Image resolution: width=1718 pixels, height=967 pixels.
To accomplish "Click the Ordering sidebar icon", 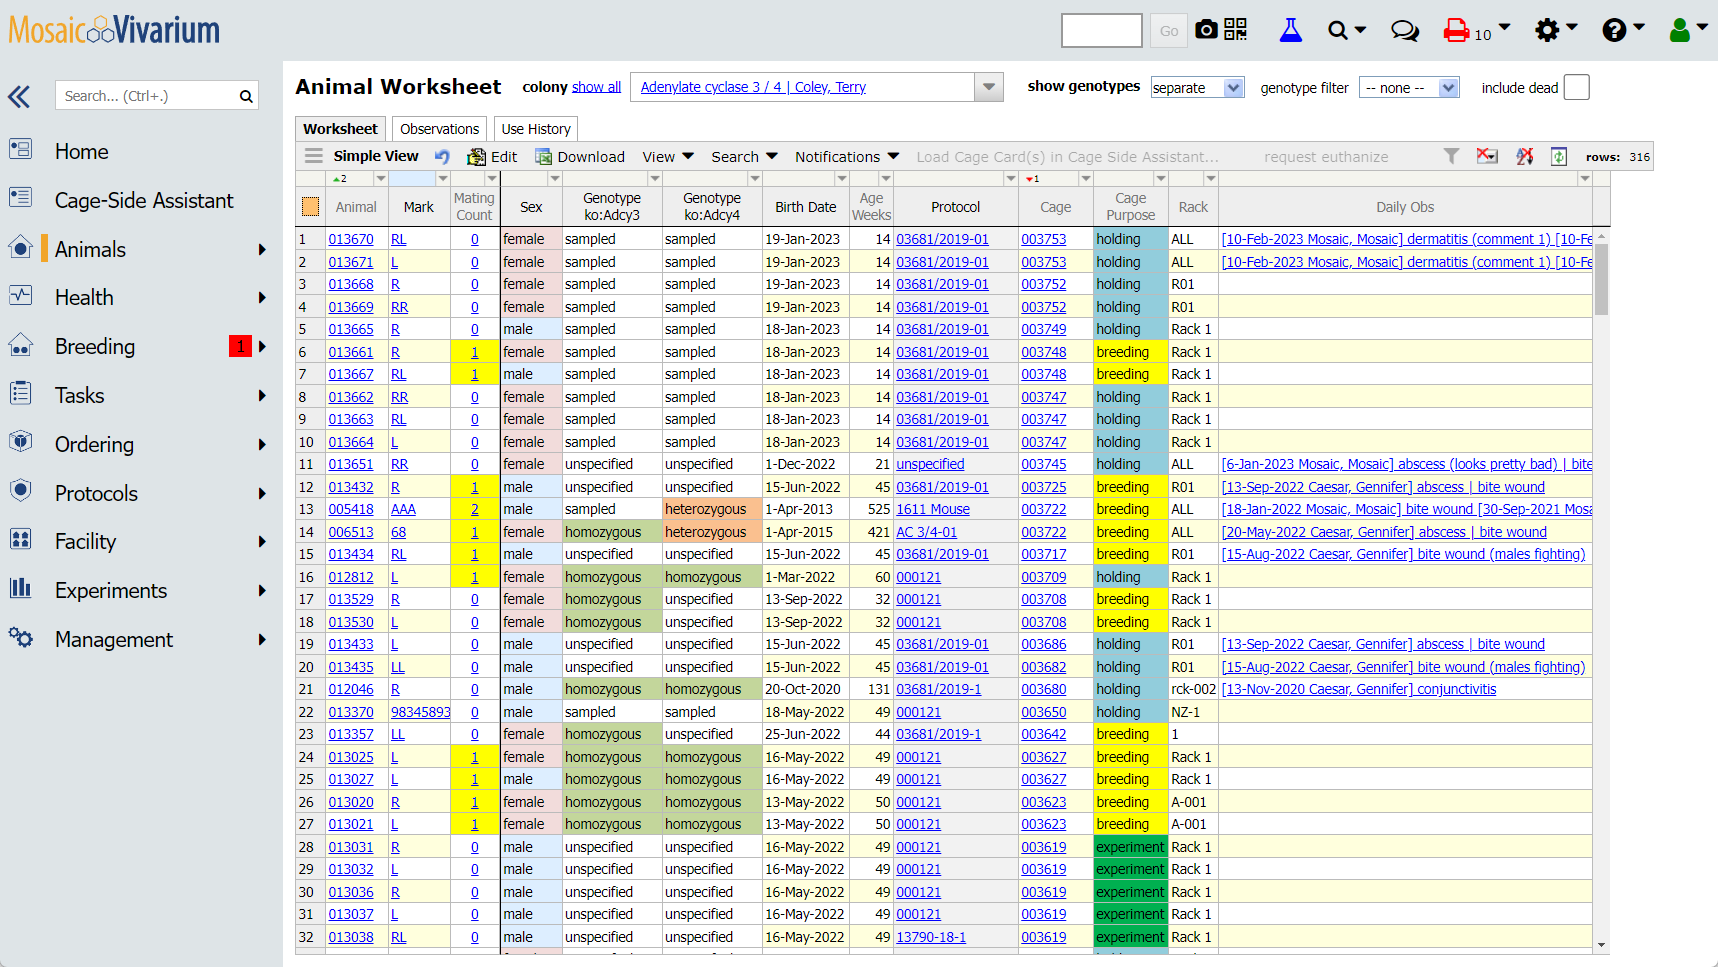I will [20, 442].
